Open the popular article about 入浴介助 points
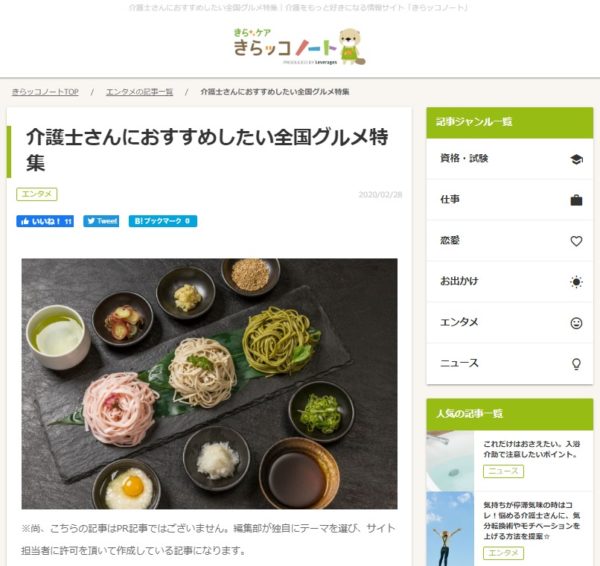The height and width of the screenshot is (566, 600). click(532, 449)
